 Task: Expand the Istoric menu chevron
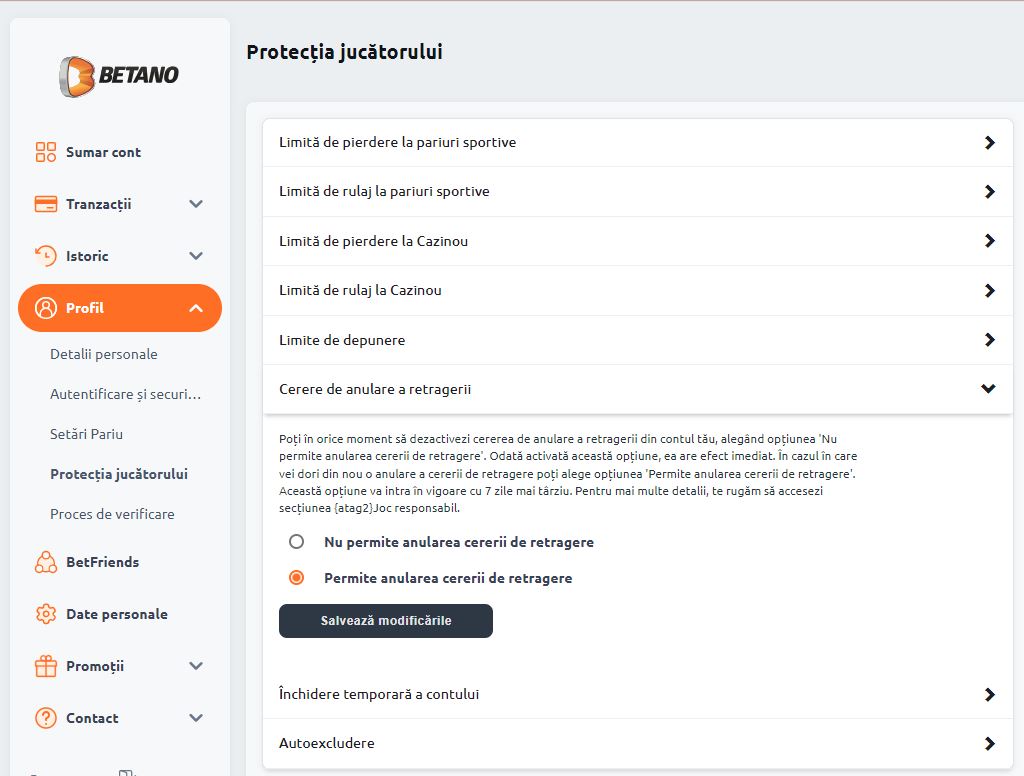point(196,256)
